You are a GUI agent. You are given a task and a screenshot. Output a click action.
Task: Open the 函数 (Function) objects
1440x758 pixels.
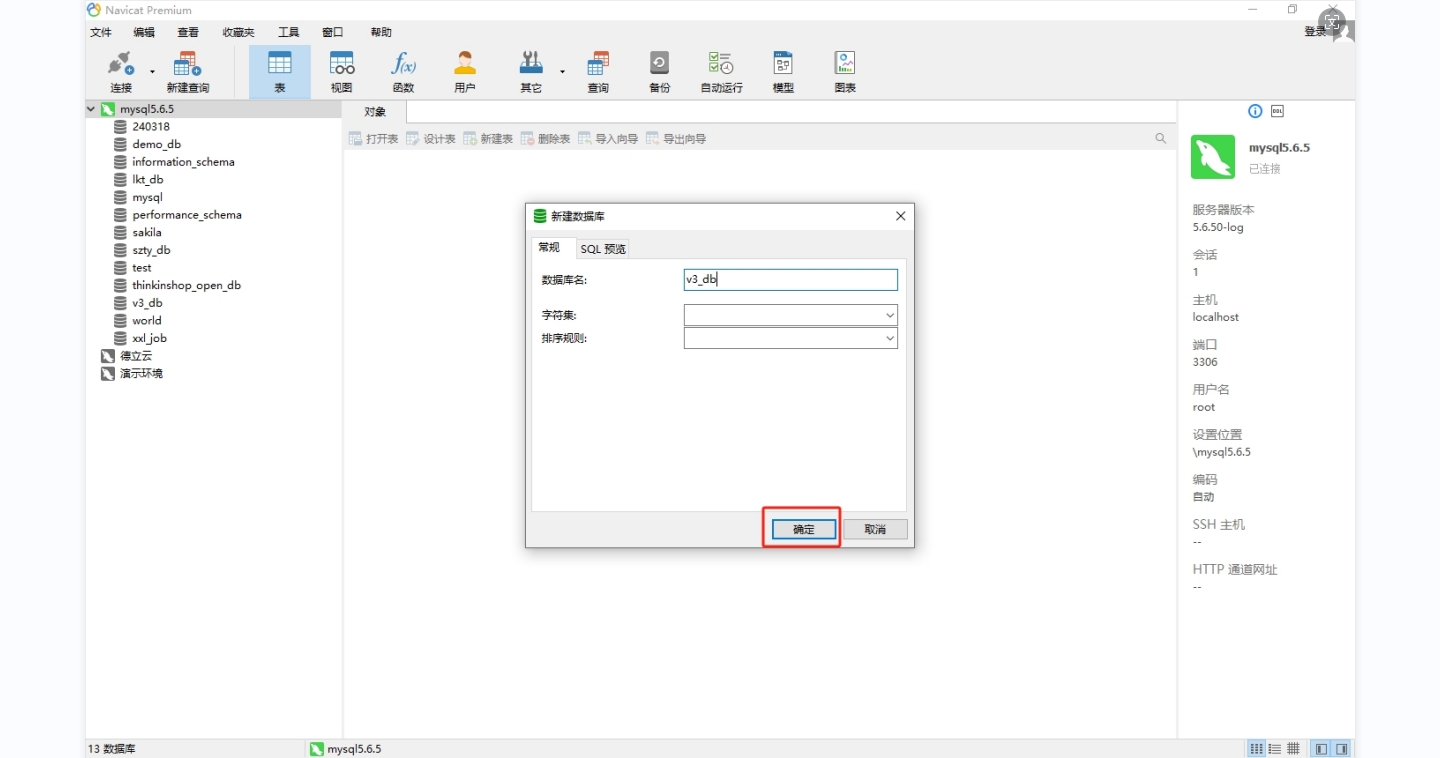coord(403,71)
